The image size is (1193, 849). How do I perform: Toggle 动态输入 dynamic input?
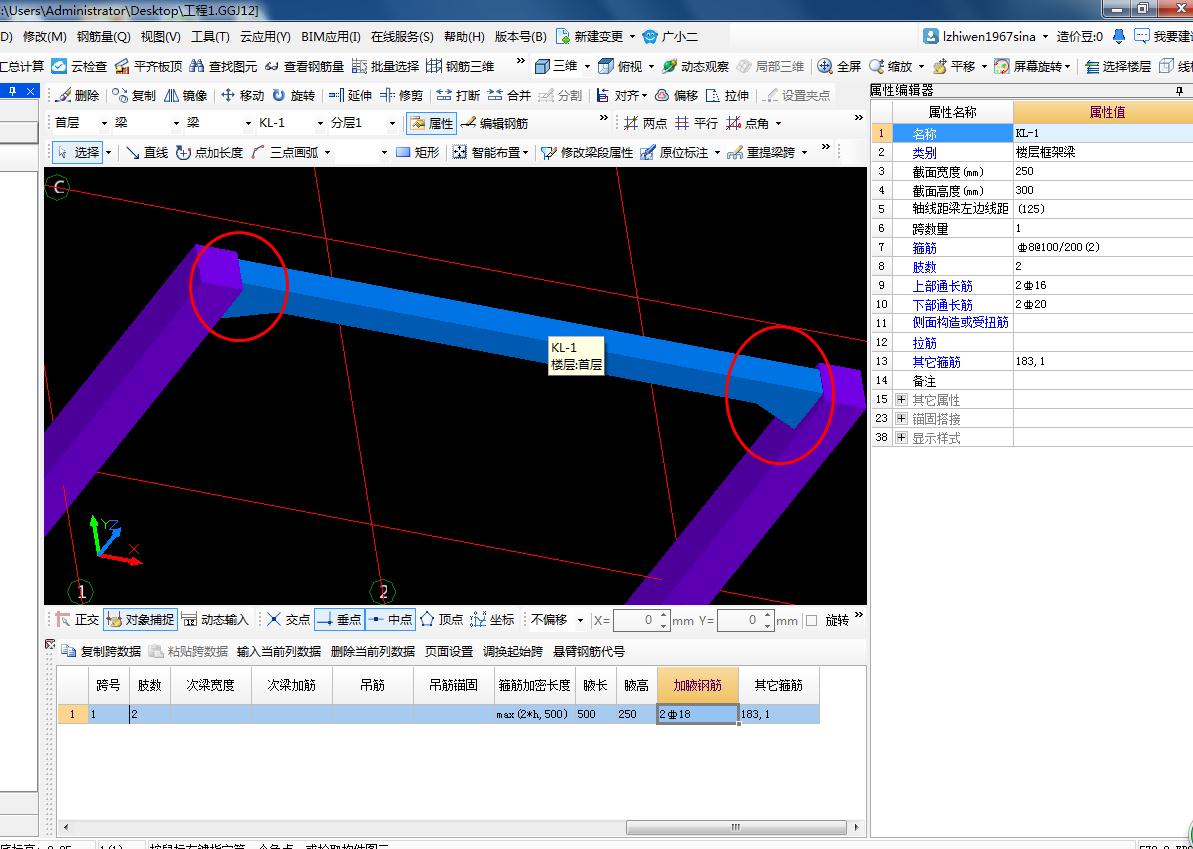tap(215, 620)
